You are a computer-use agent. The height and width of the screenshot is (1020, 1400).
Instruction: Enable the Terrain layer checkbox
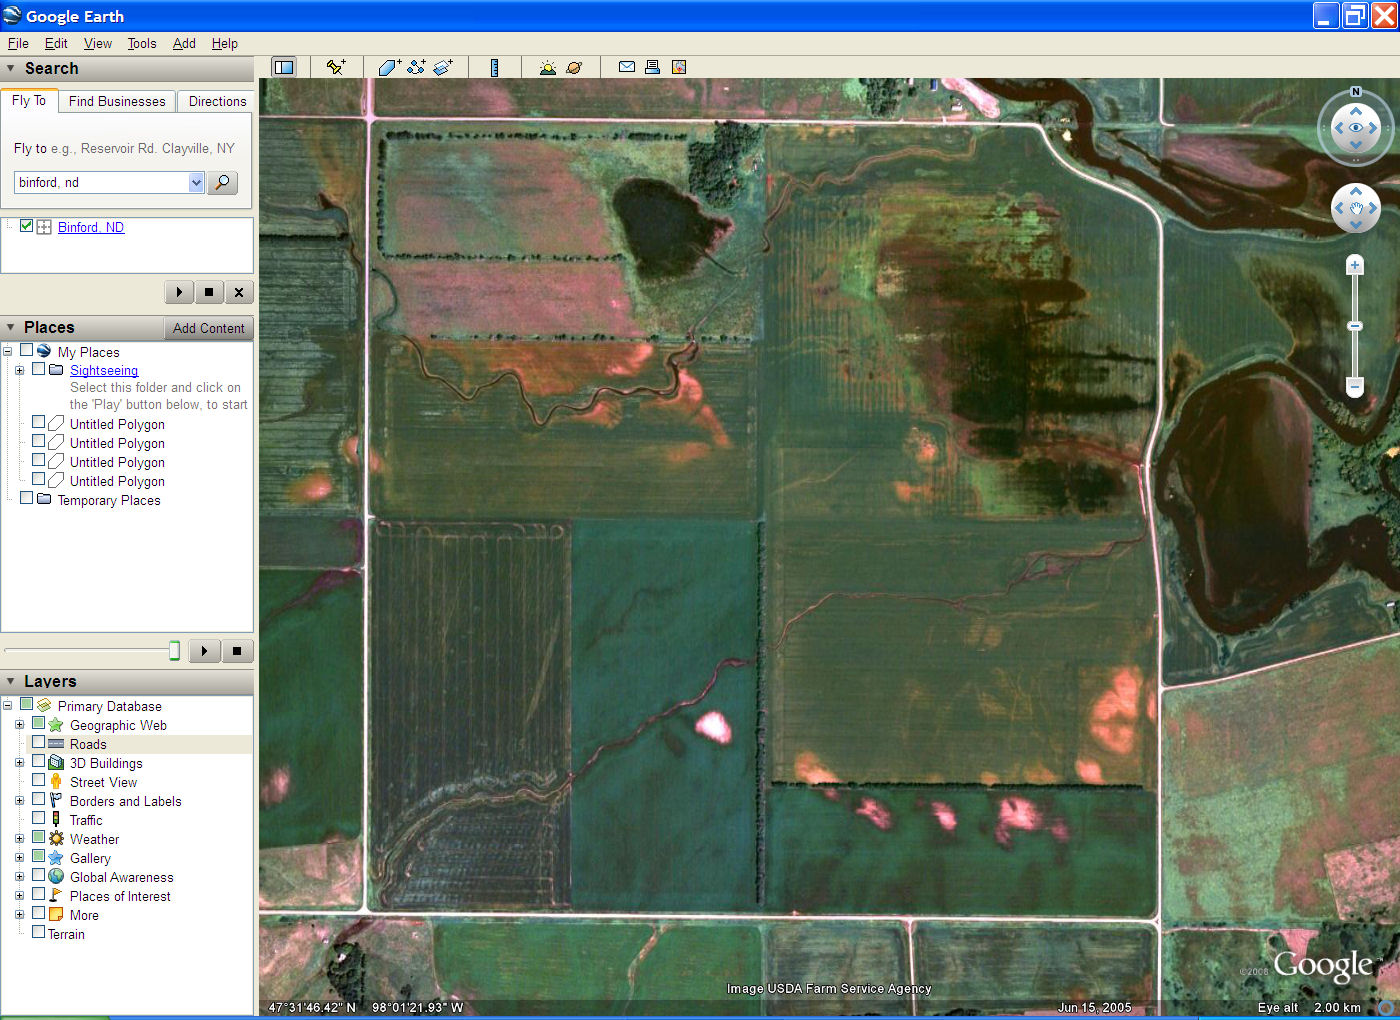point(38,932)
